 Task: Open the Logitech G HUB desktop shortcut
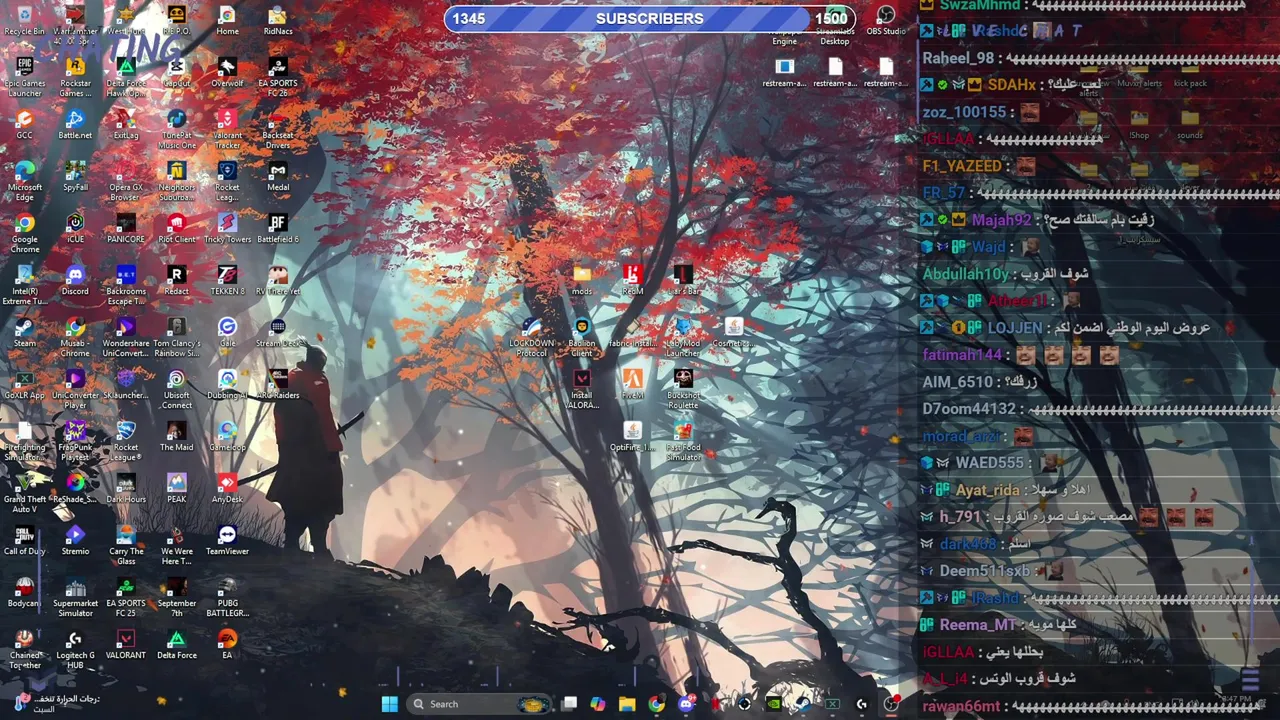click(x=75, y=649)
